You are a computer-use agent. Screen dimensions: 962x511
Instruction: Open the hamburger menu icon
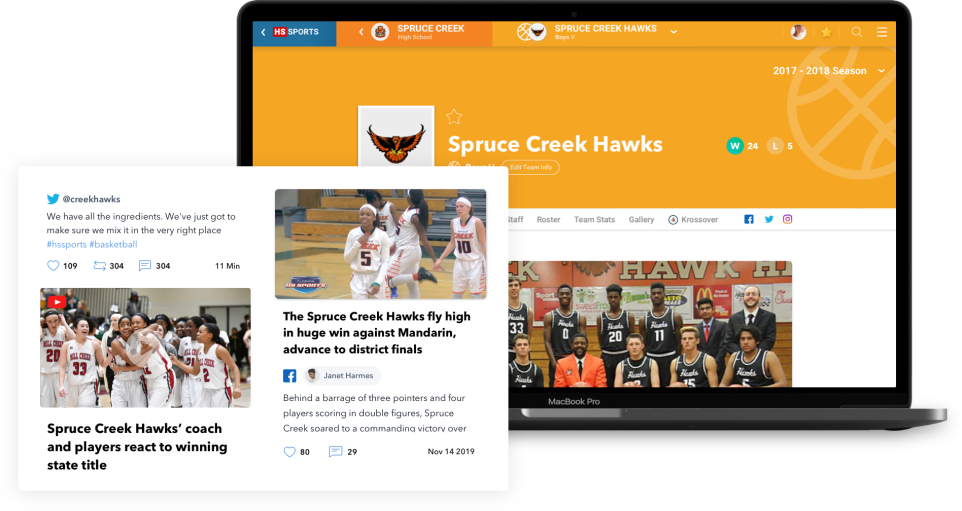click(x=882, y=32)
